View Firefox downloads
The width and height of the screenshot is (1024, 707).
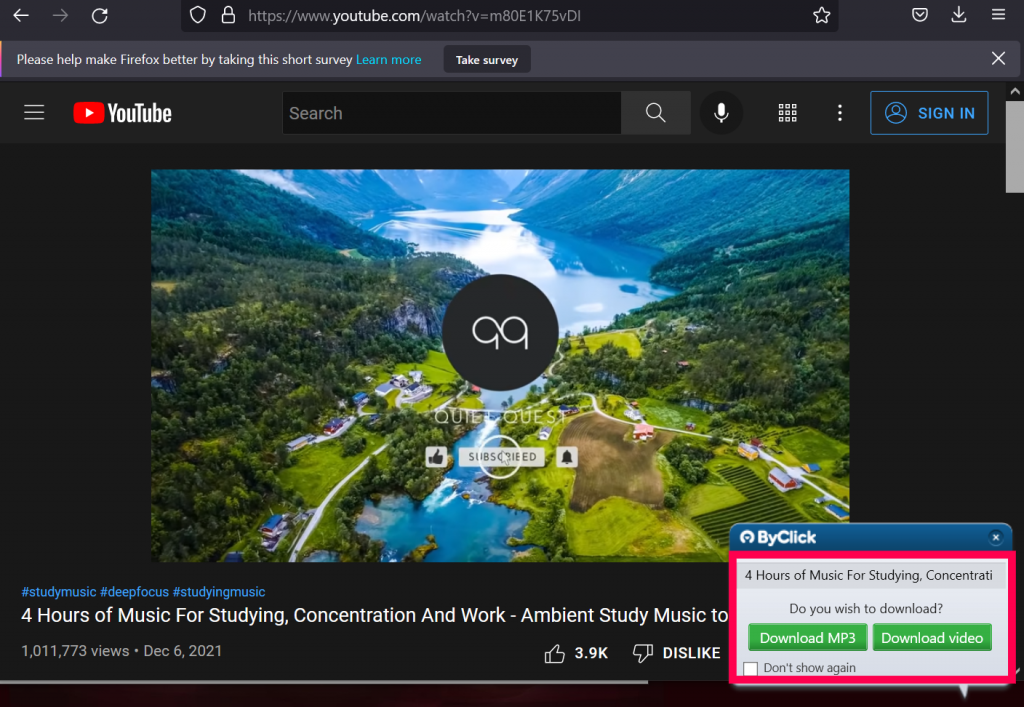click(958, 14)
